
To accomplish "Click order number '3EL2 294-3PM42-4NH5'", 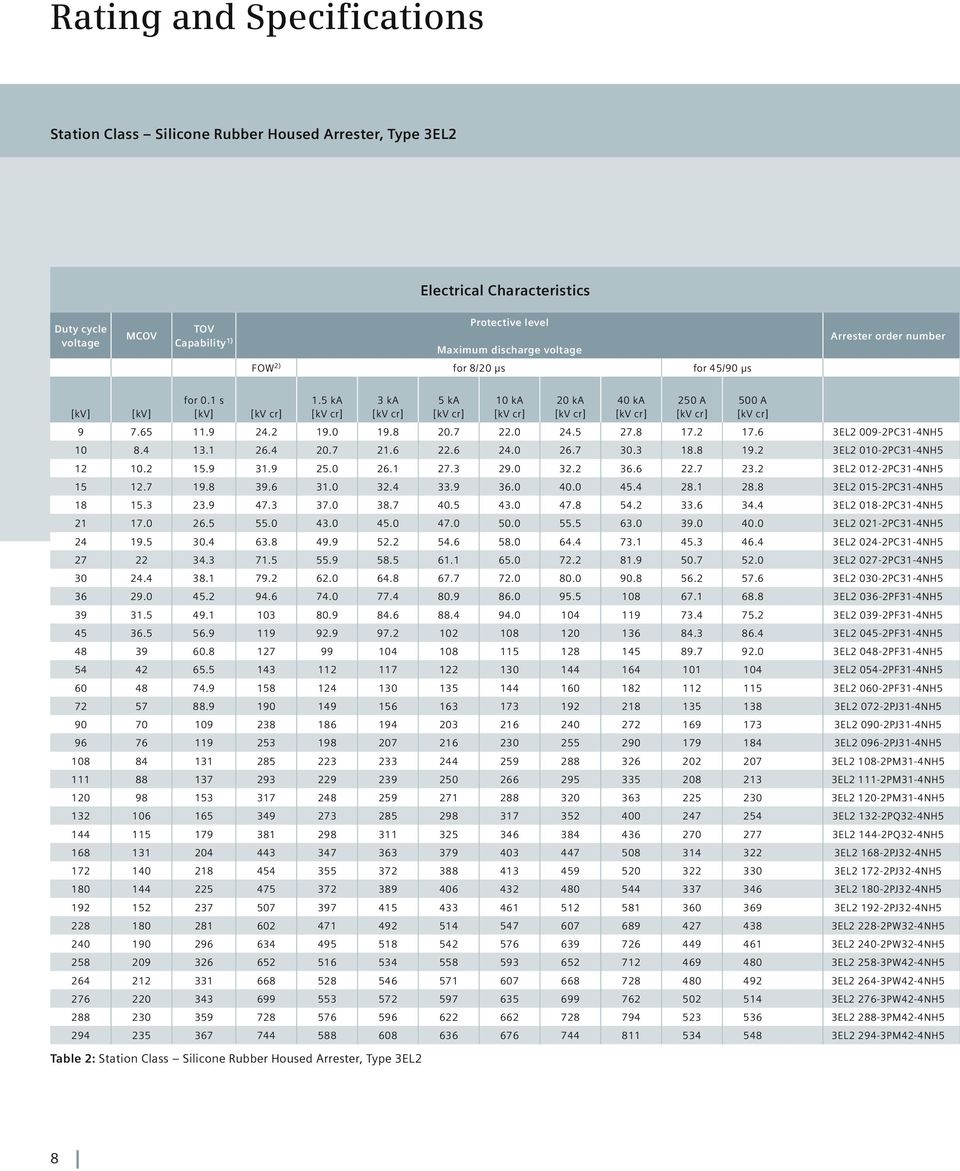I will tap(888, 1036).
